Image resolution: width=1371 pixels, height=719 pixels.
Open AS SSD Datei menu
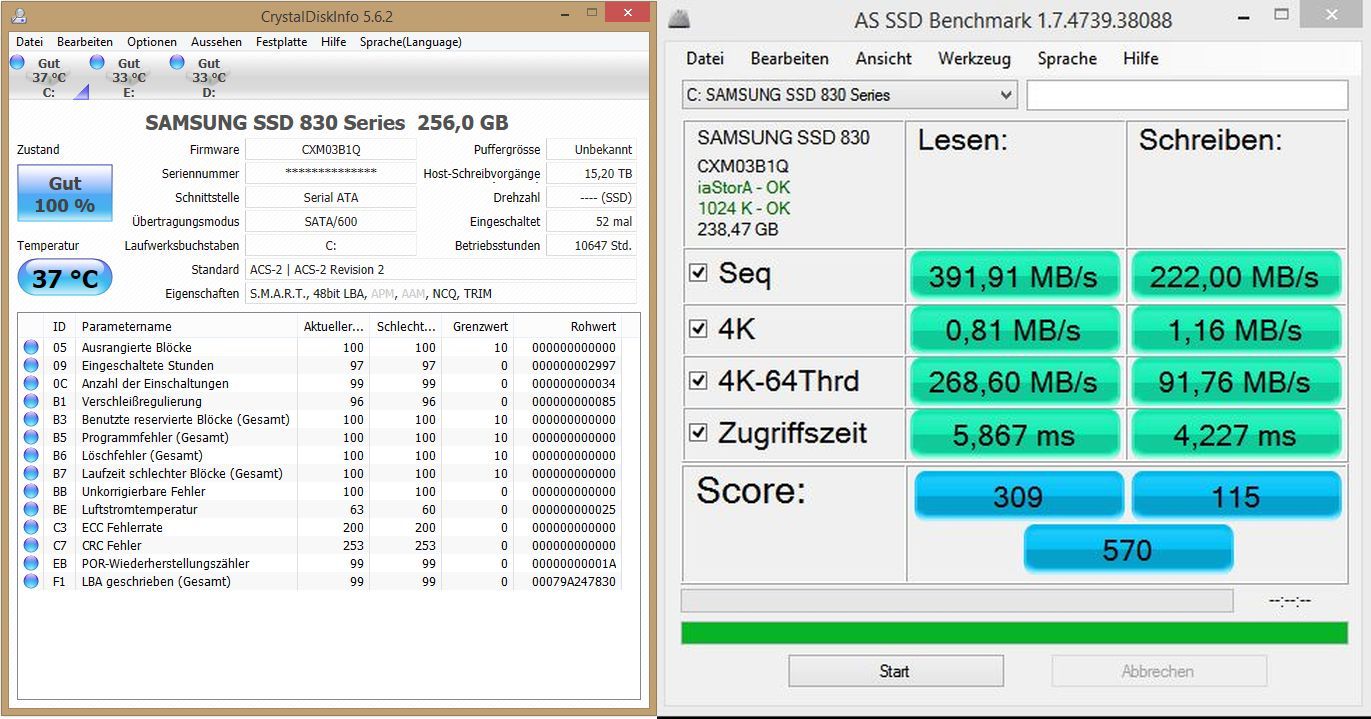tap(705, 59)
